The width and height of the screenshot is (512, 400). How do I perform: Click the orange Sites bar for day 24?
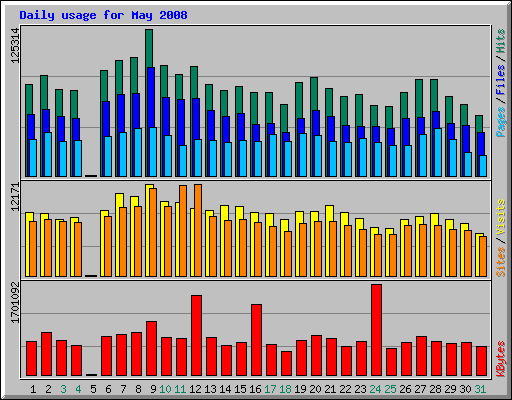click(378, 255)
